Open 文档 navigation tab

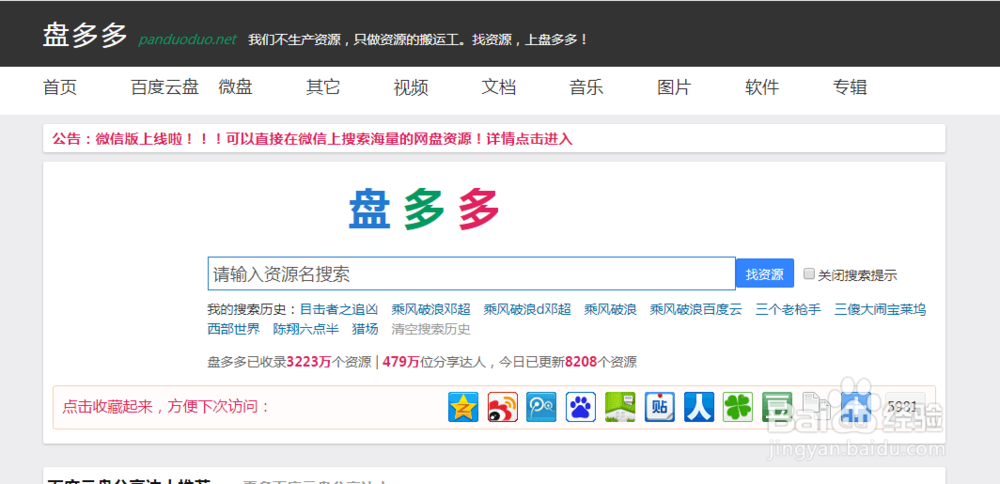(x=499, y=87)
